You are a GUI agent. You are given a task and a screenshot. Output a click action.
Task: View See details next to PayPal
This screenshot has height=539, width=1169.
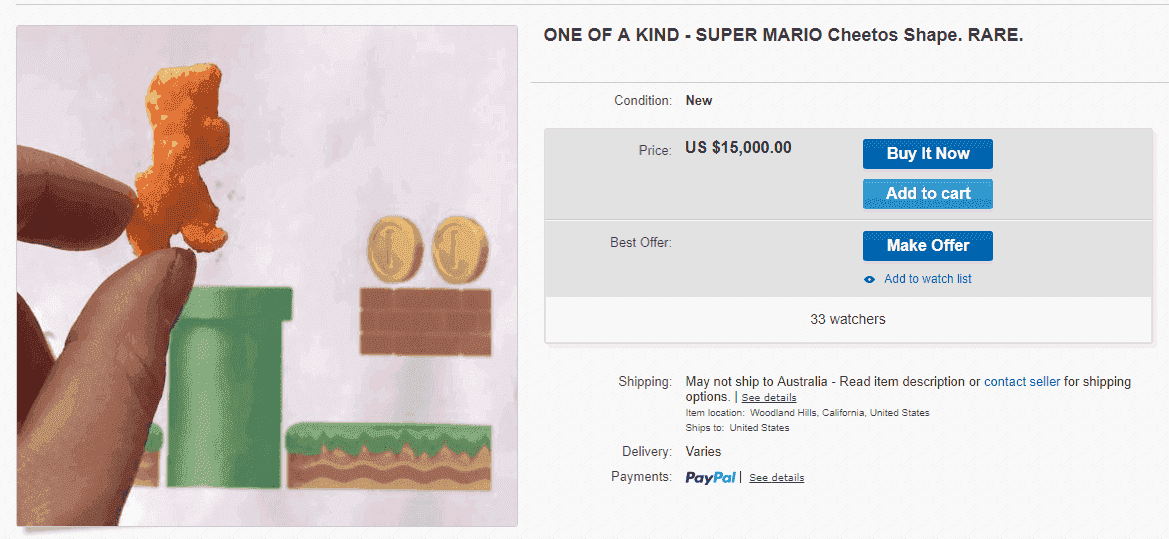tap(777, 477)
